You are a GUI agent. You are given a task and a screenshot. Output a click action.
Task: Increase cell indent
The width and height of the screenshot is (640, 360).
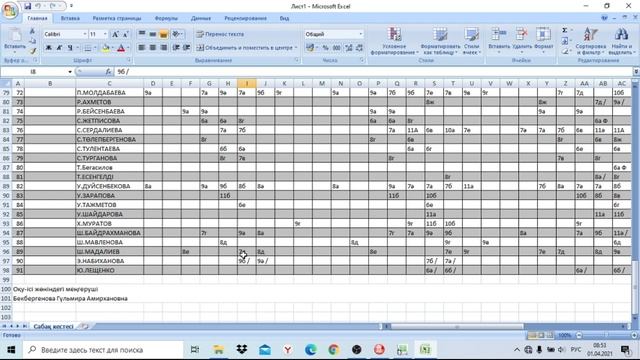coord(187,48)
